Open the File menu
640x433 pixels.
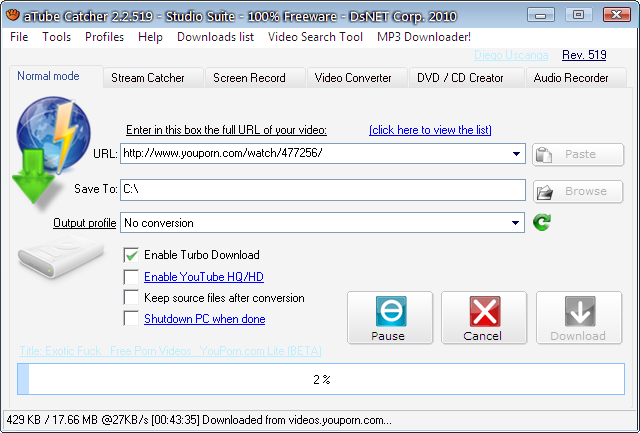point(19,37)
